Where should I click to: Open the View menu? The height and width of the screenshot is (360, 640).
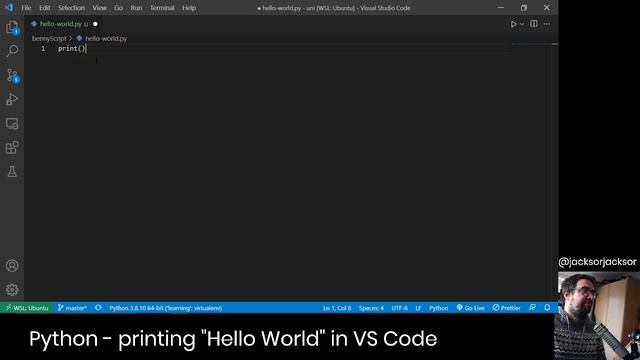pos(99,8)
